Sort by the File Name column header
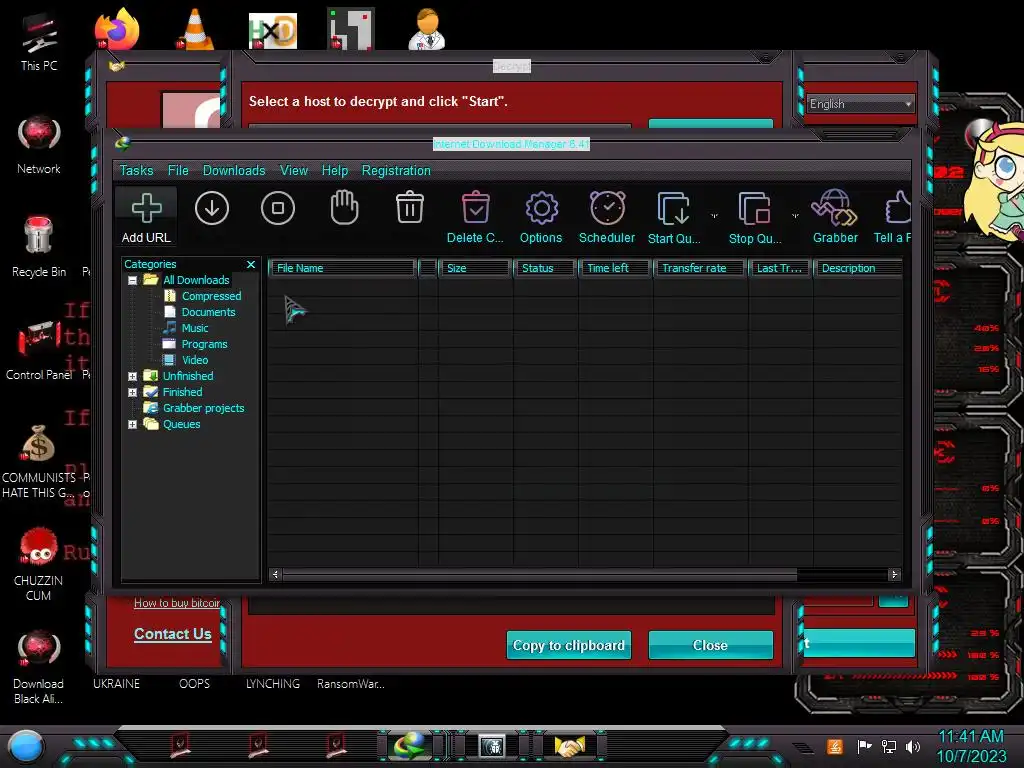1024x768 pixels. (x=343, y=268)
